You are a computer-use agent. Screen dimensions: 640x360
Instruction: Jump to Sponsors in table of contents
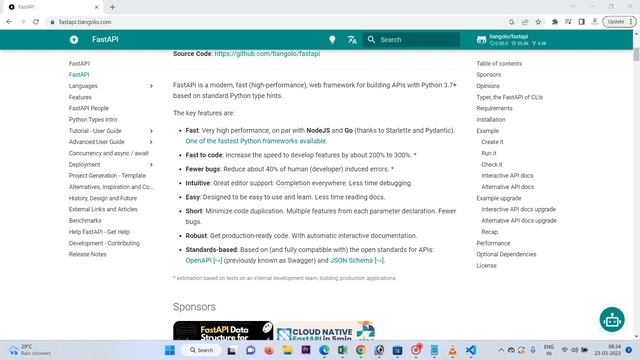coord(488,75)
